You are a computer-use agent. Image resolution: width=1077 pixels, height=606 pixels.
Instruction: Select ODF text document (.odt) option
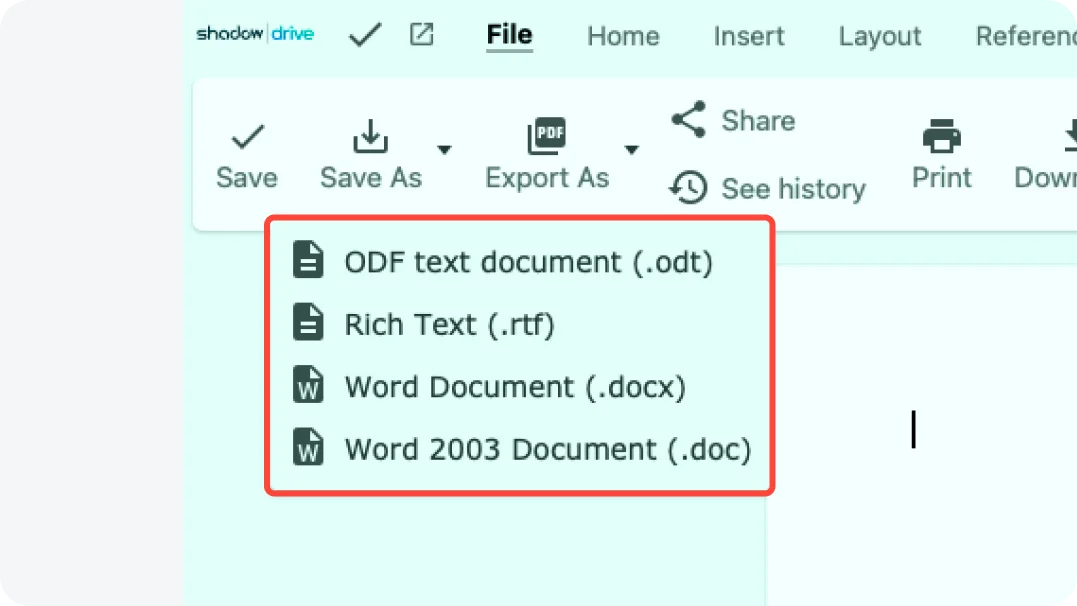[x=527, y=262]
